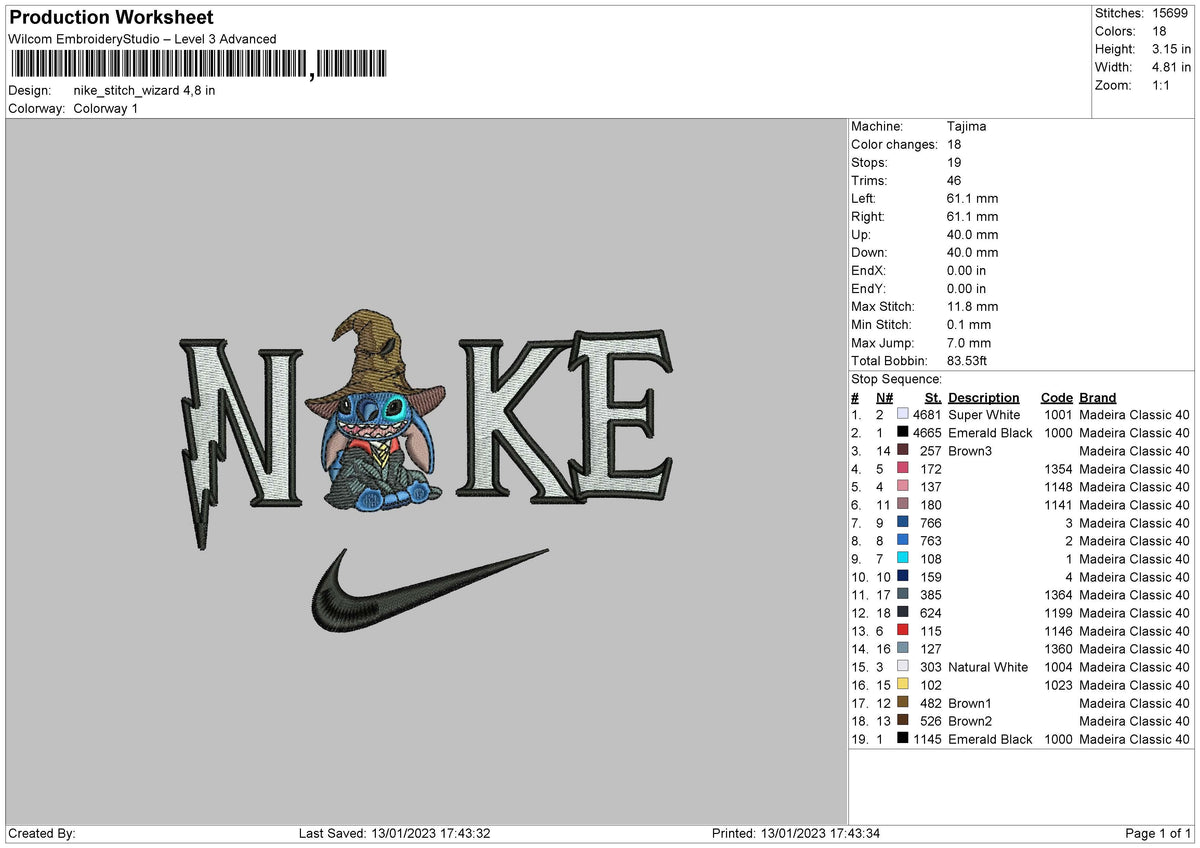Click the yellow swatch with code 1023
Viewport: 1200px width, 848px height.
click(x=903, y=684)
